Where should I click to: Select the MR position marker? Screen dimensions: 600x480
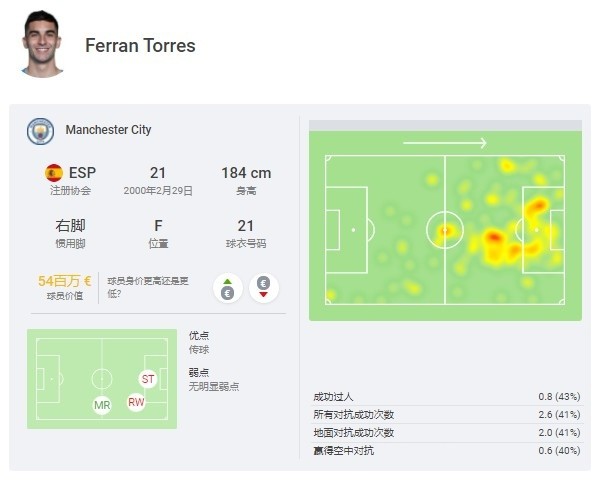point(102,405)
